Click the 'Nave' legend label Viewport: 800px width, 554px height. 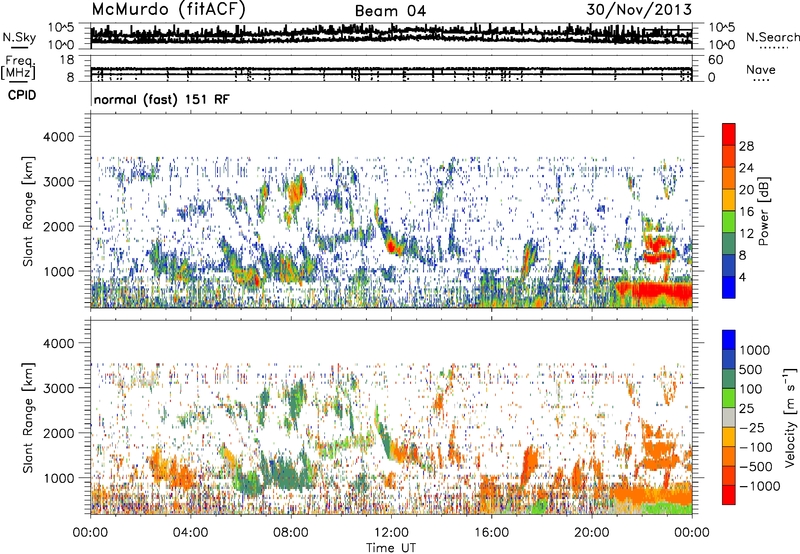pos(761,69)
